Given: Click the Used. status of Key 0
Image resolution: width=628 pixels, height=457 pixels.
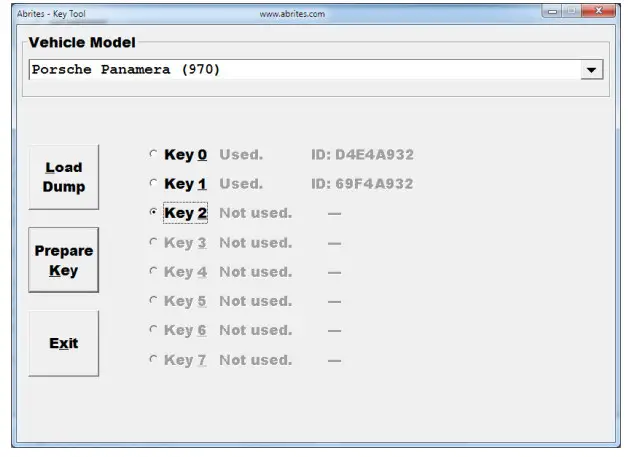Looking at the screenshot, I should tap(241, 155).
